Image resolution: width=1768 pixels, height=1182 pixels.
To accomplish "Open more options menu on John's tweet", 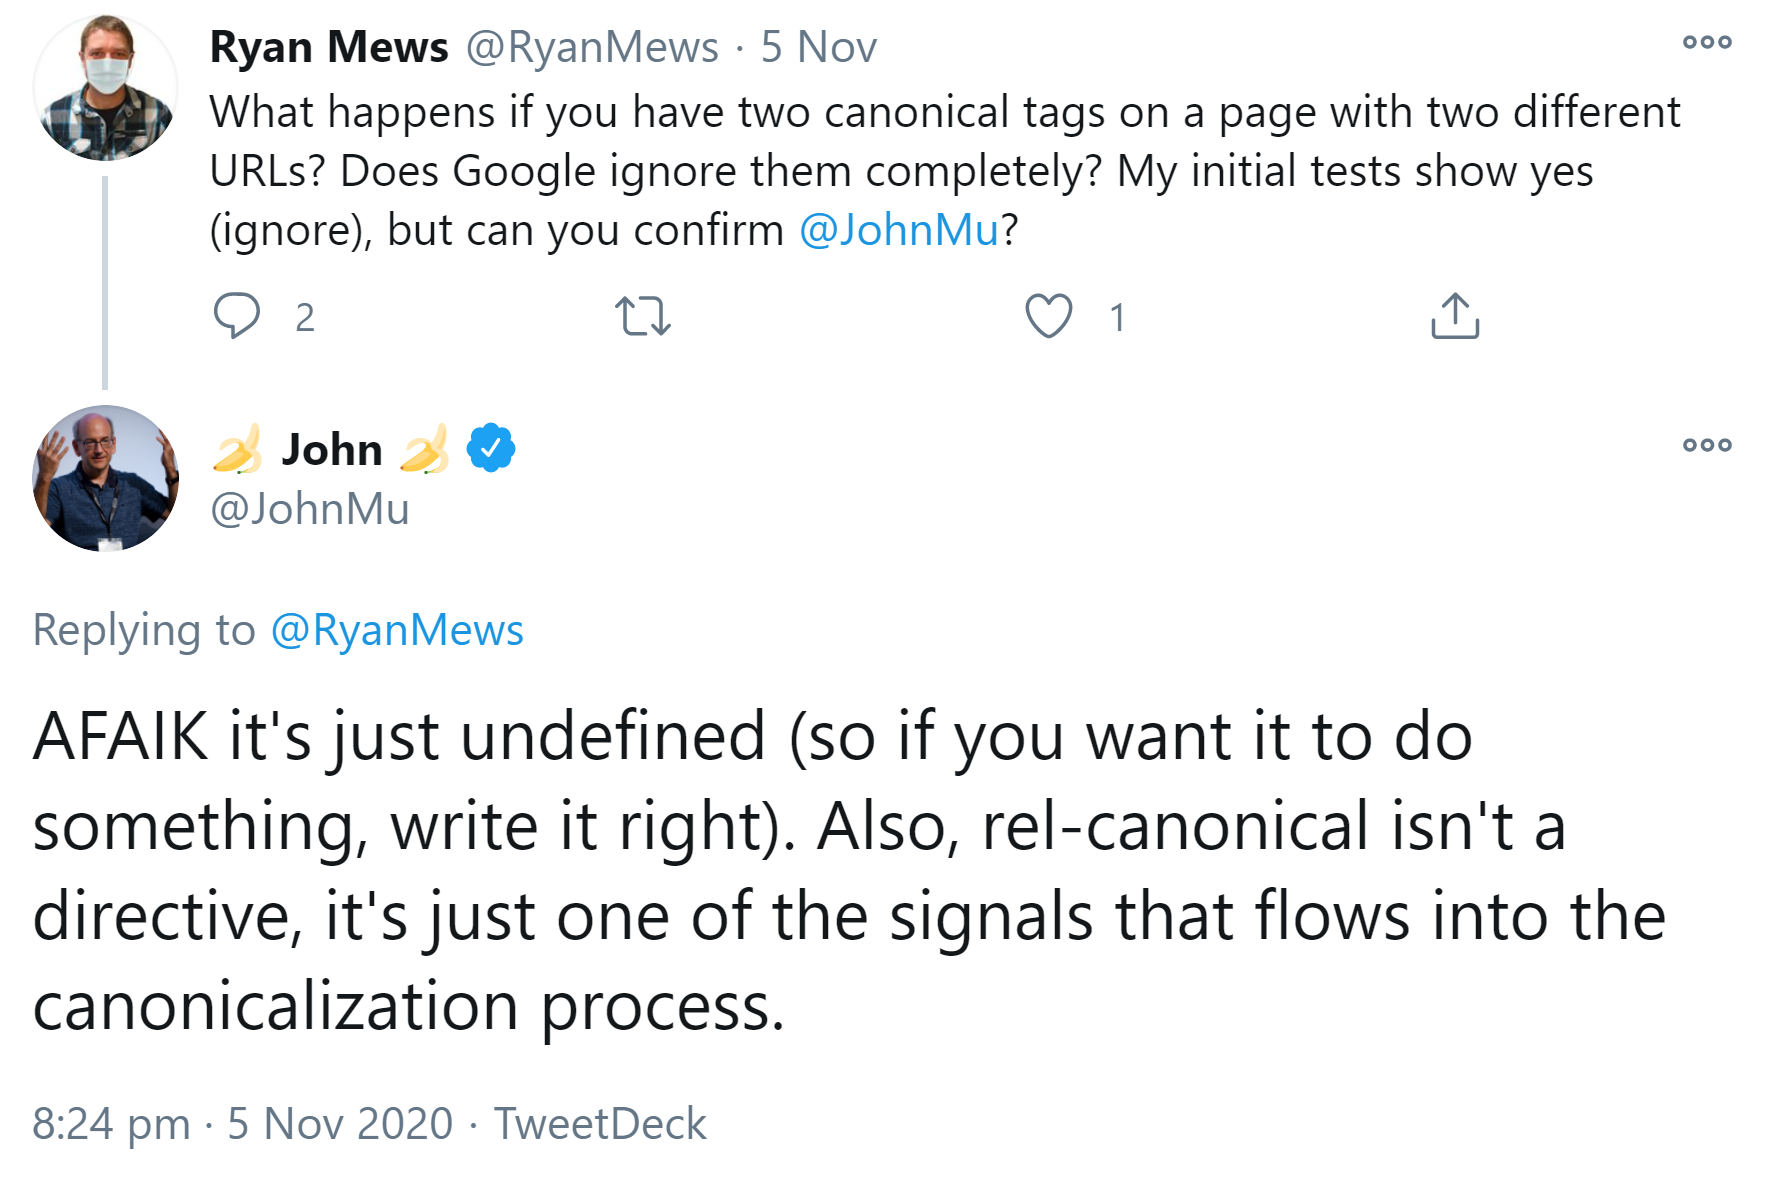I will 1706,445.
